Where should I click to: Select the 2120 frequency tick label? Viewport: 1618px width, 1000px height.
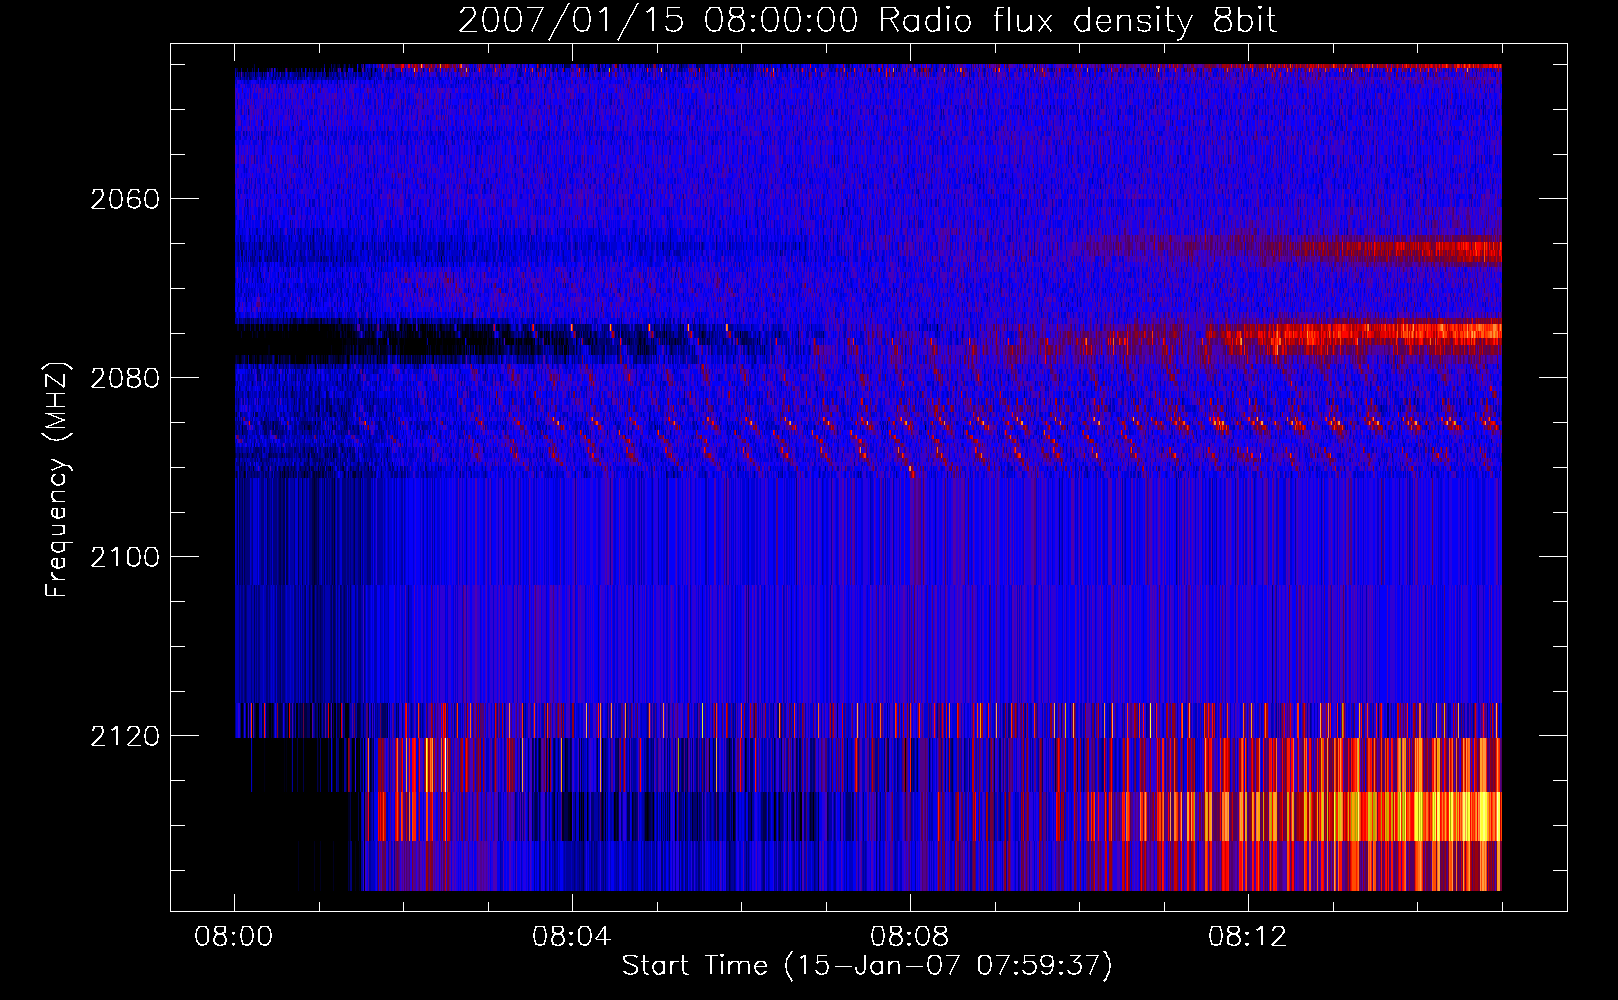[125, 736]
